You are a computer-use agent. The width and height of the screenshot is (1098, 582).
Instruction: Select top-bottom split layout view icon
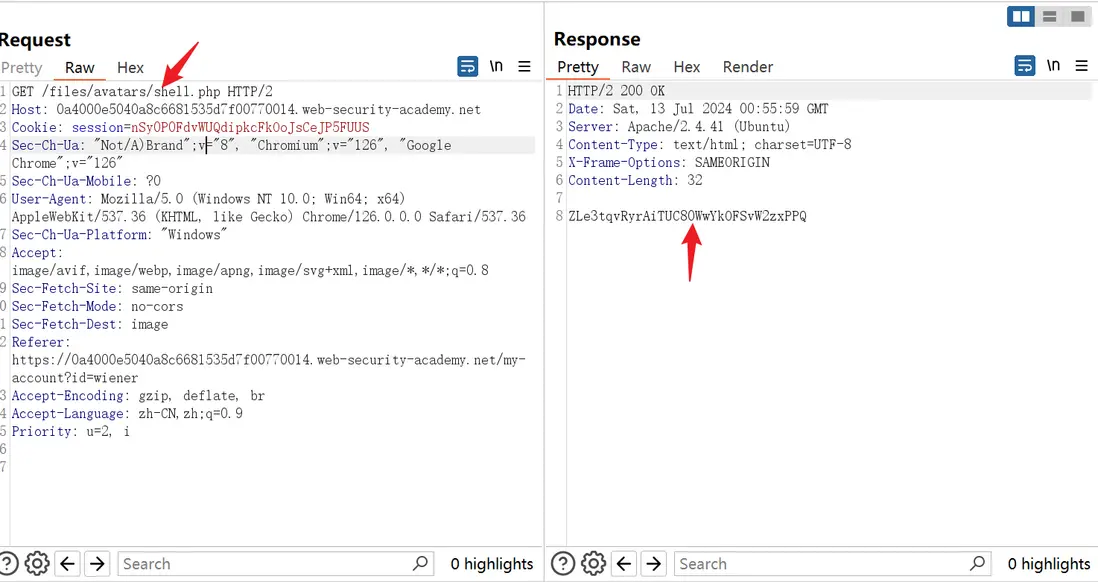1049,16
